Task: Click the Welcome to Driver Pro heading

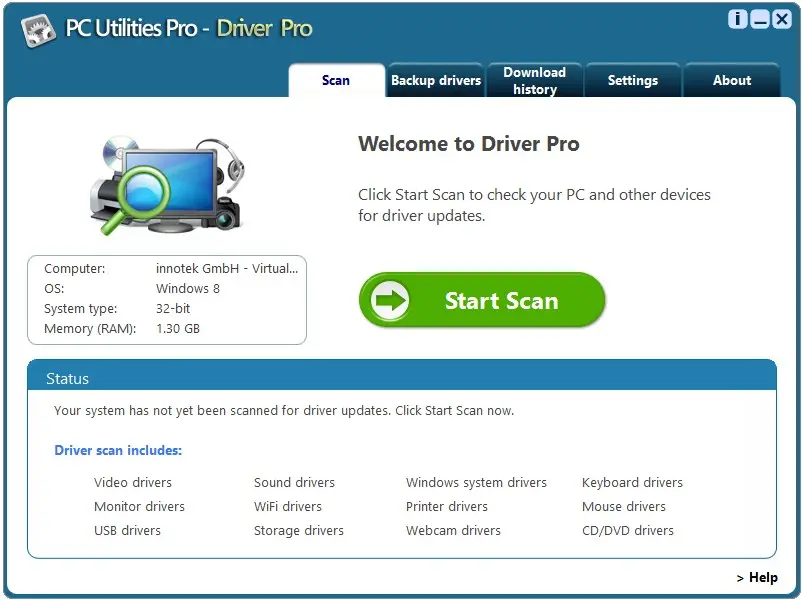Action: [x=469, y=144]
